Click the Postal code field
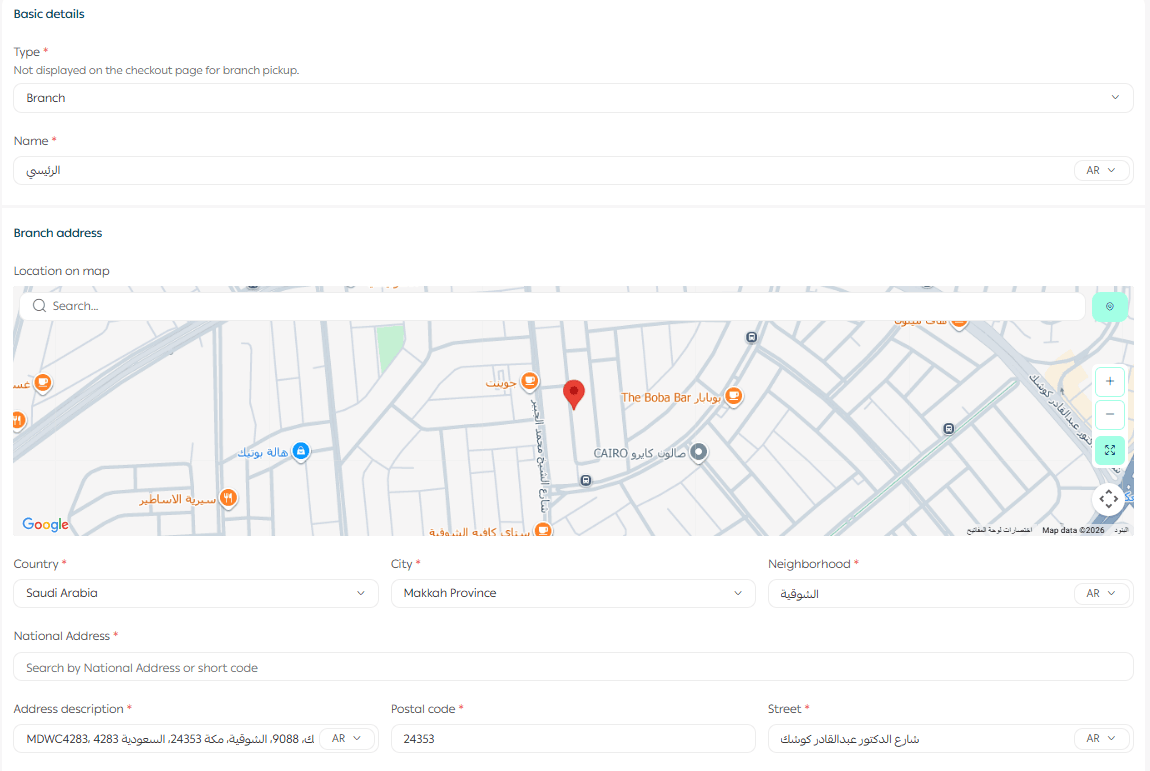Image resolution: width=1150 pixels, height=771 pixels. tap(572, 739)
